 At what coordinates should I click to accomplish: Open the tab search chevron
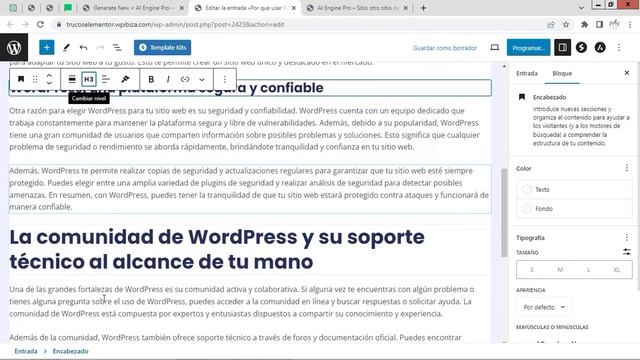pyautogui.click(x=581, y=8)
